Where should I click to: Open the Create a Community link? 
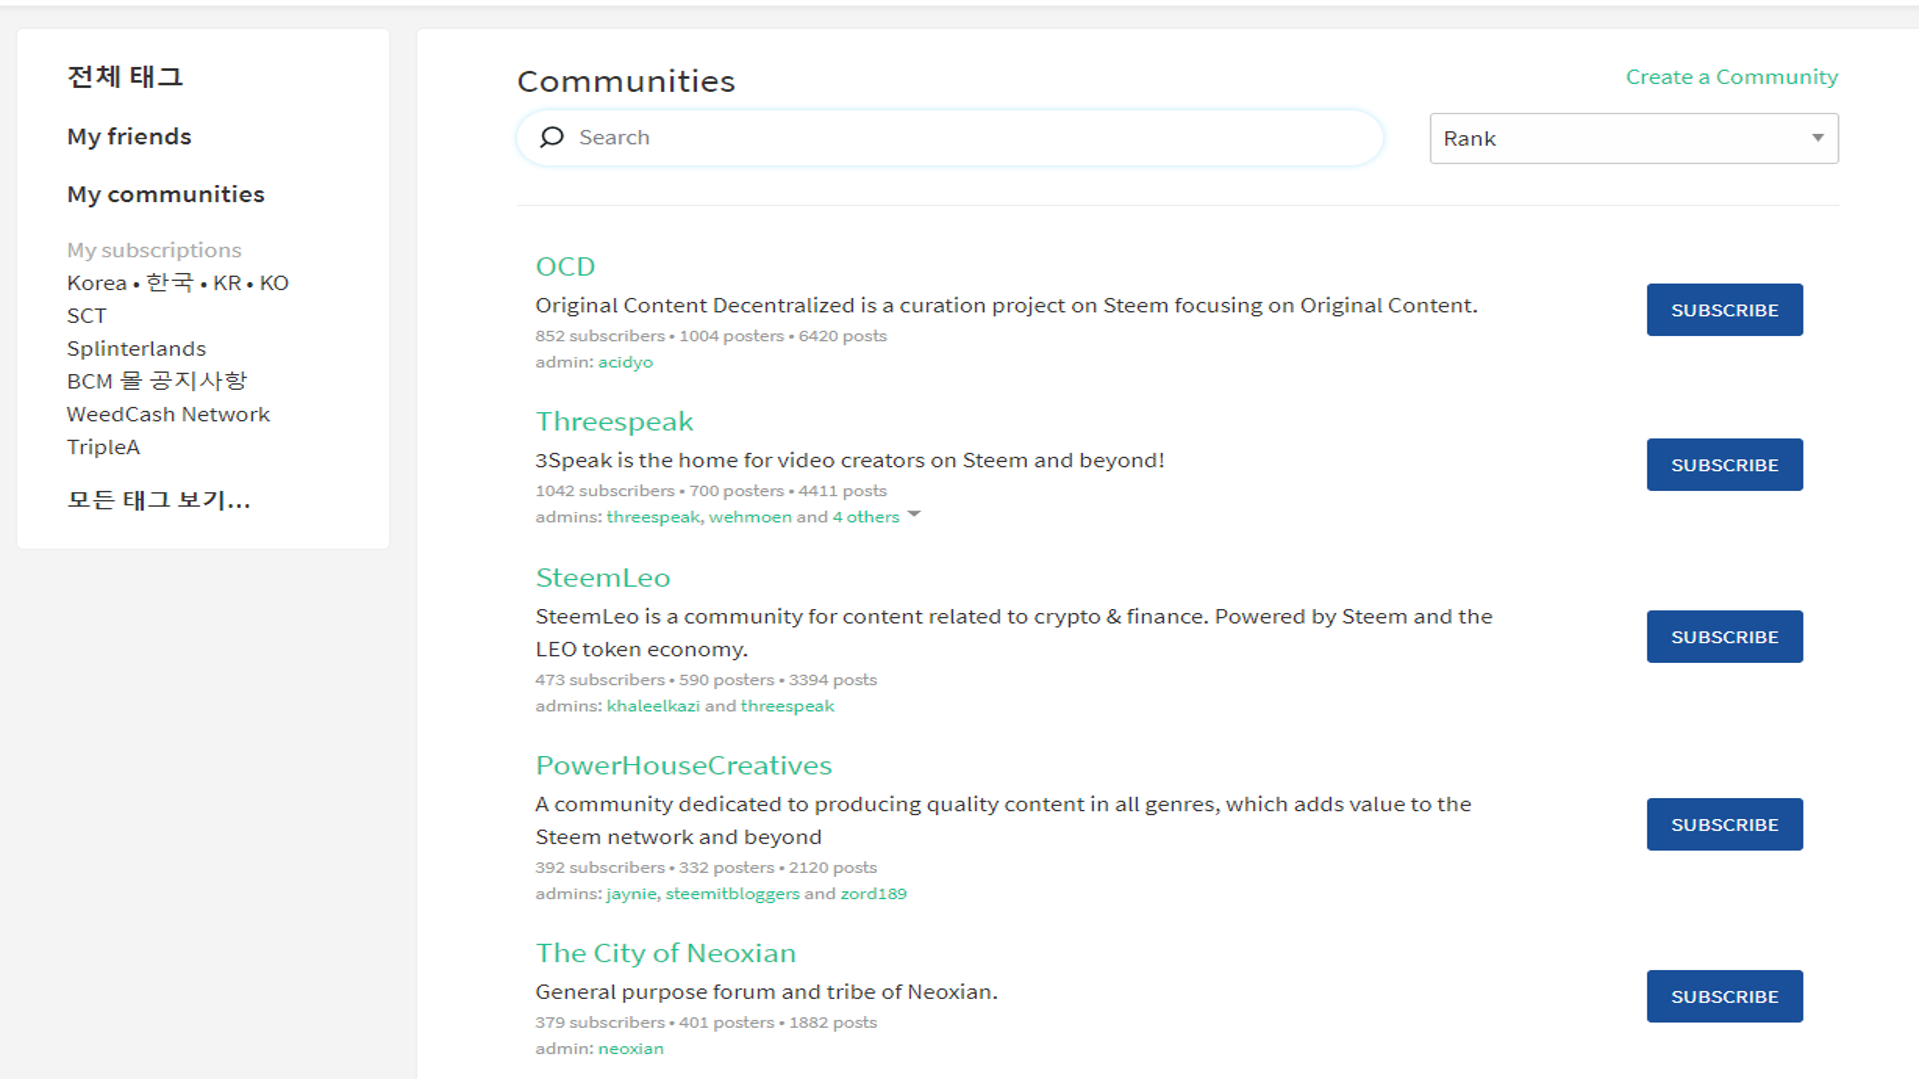point(1731,76)
